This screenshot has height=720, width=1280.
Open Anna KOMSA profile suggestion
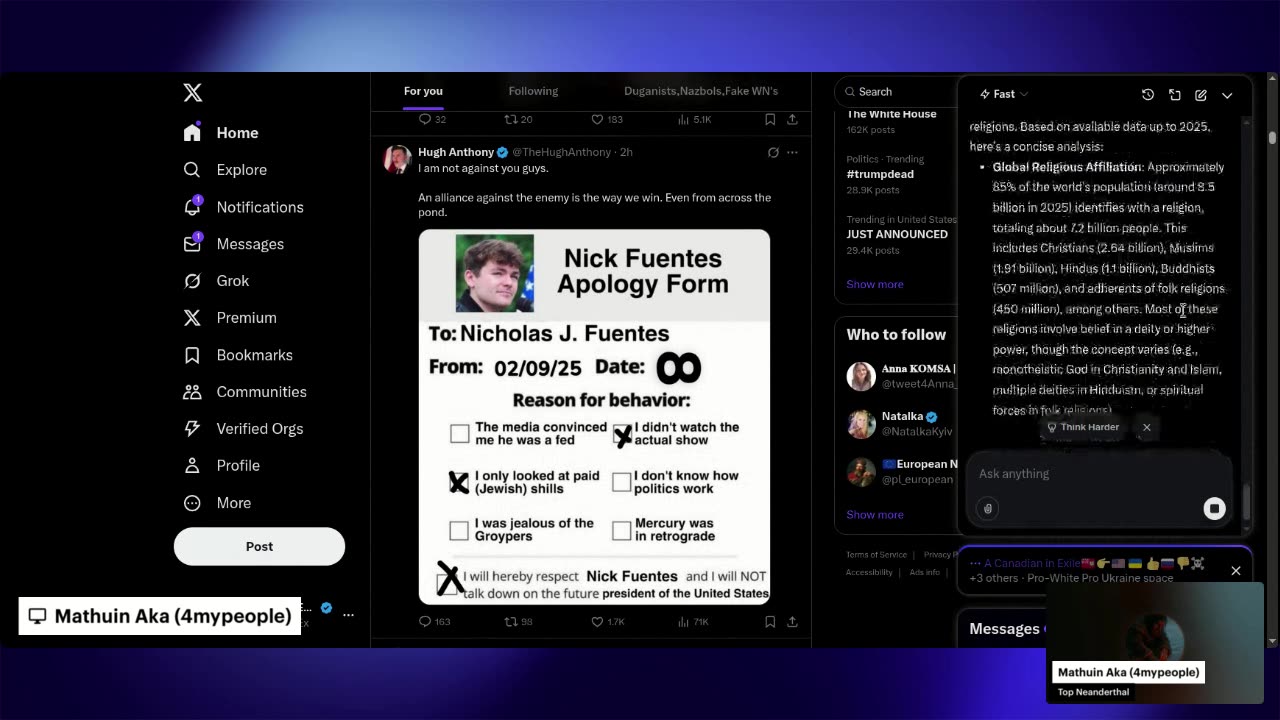click(896, 376)
